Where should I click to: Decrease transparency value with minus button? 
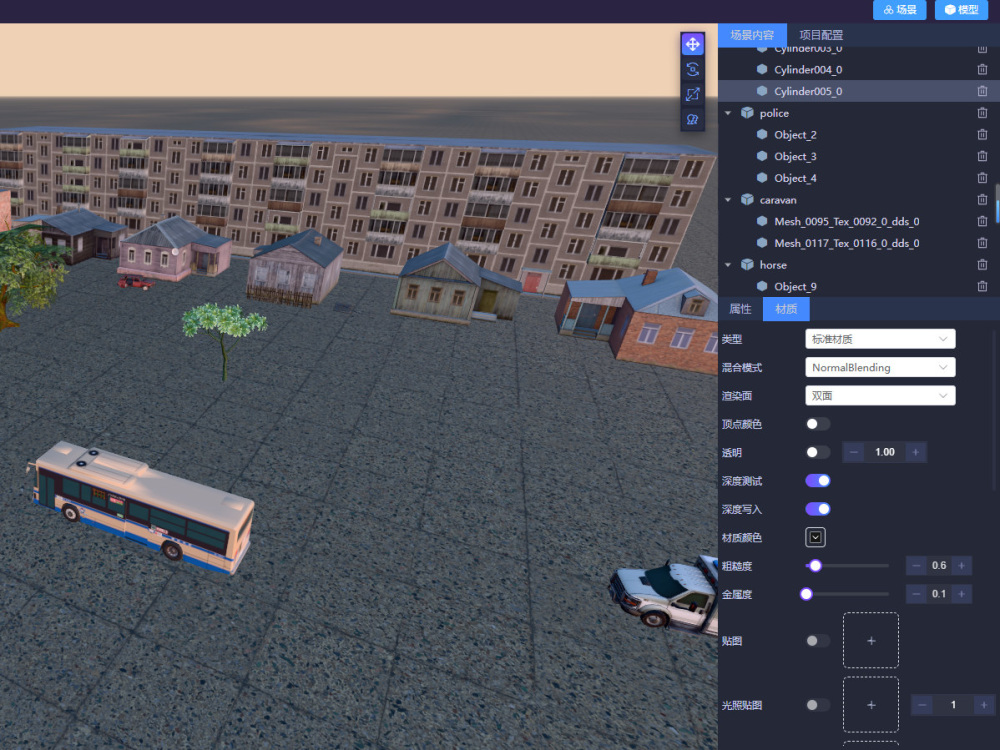pyautogui.click(x=854, y=452)
